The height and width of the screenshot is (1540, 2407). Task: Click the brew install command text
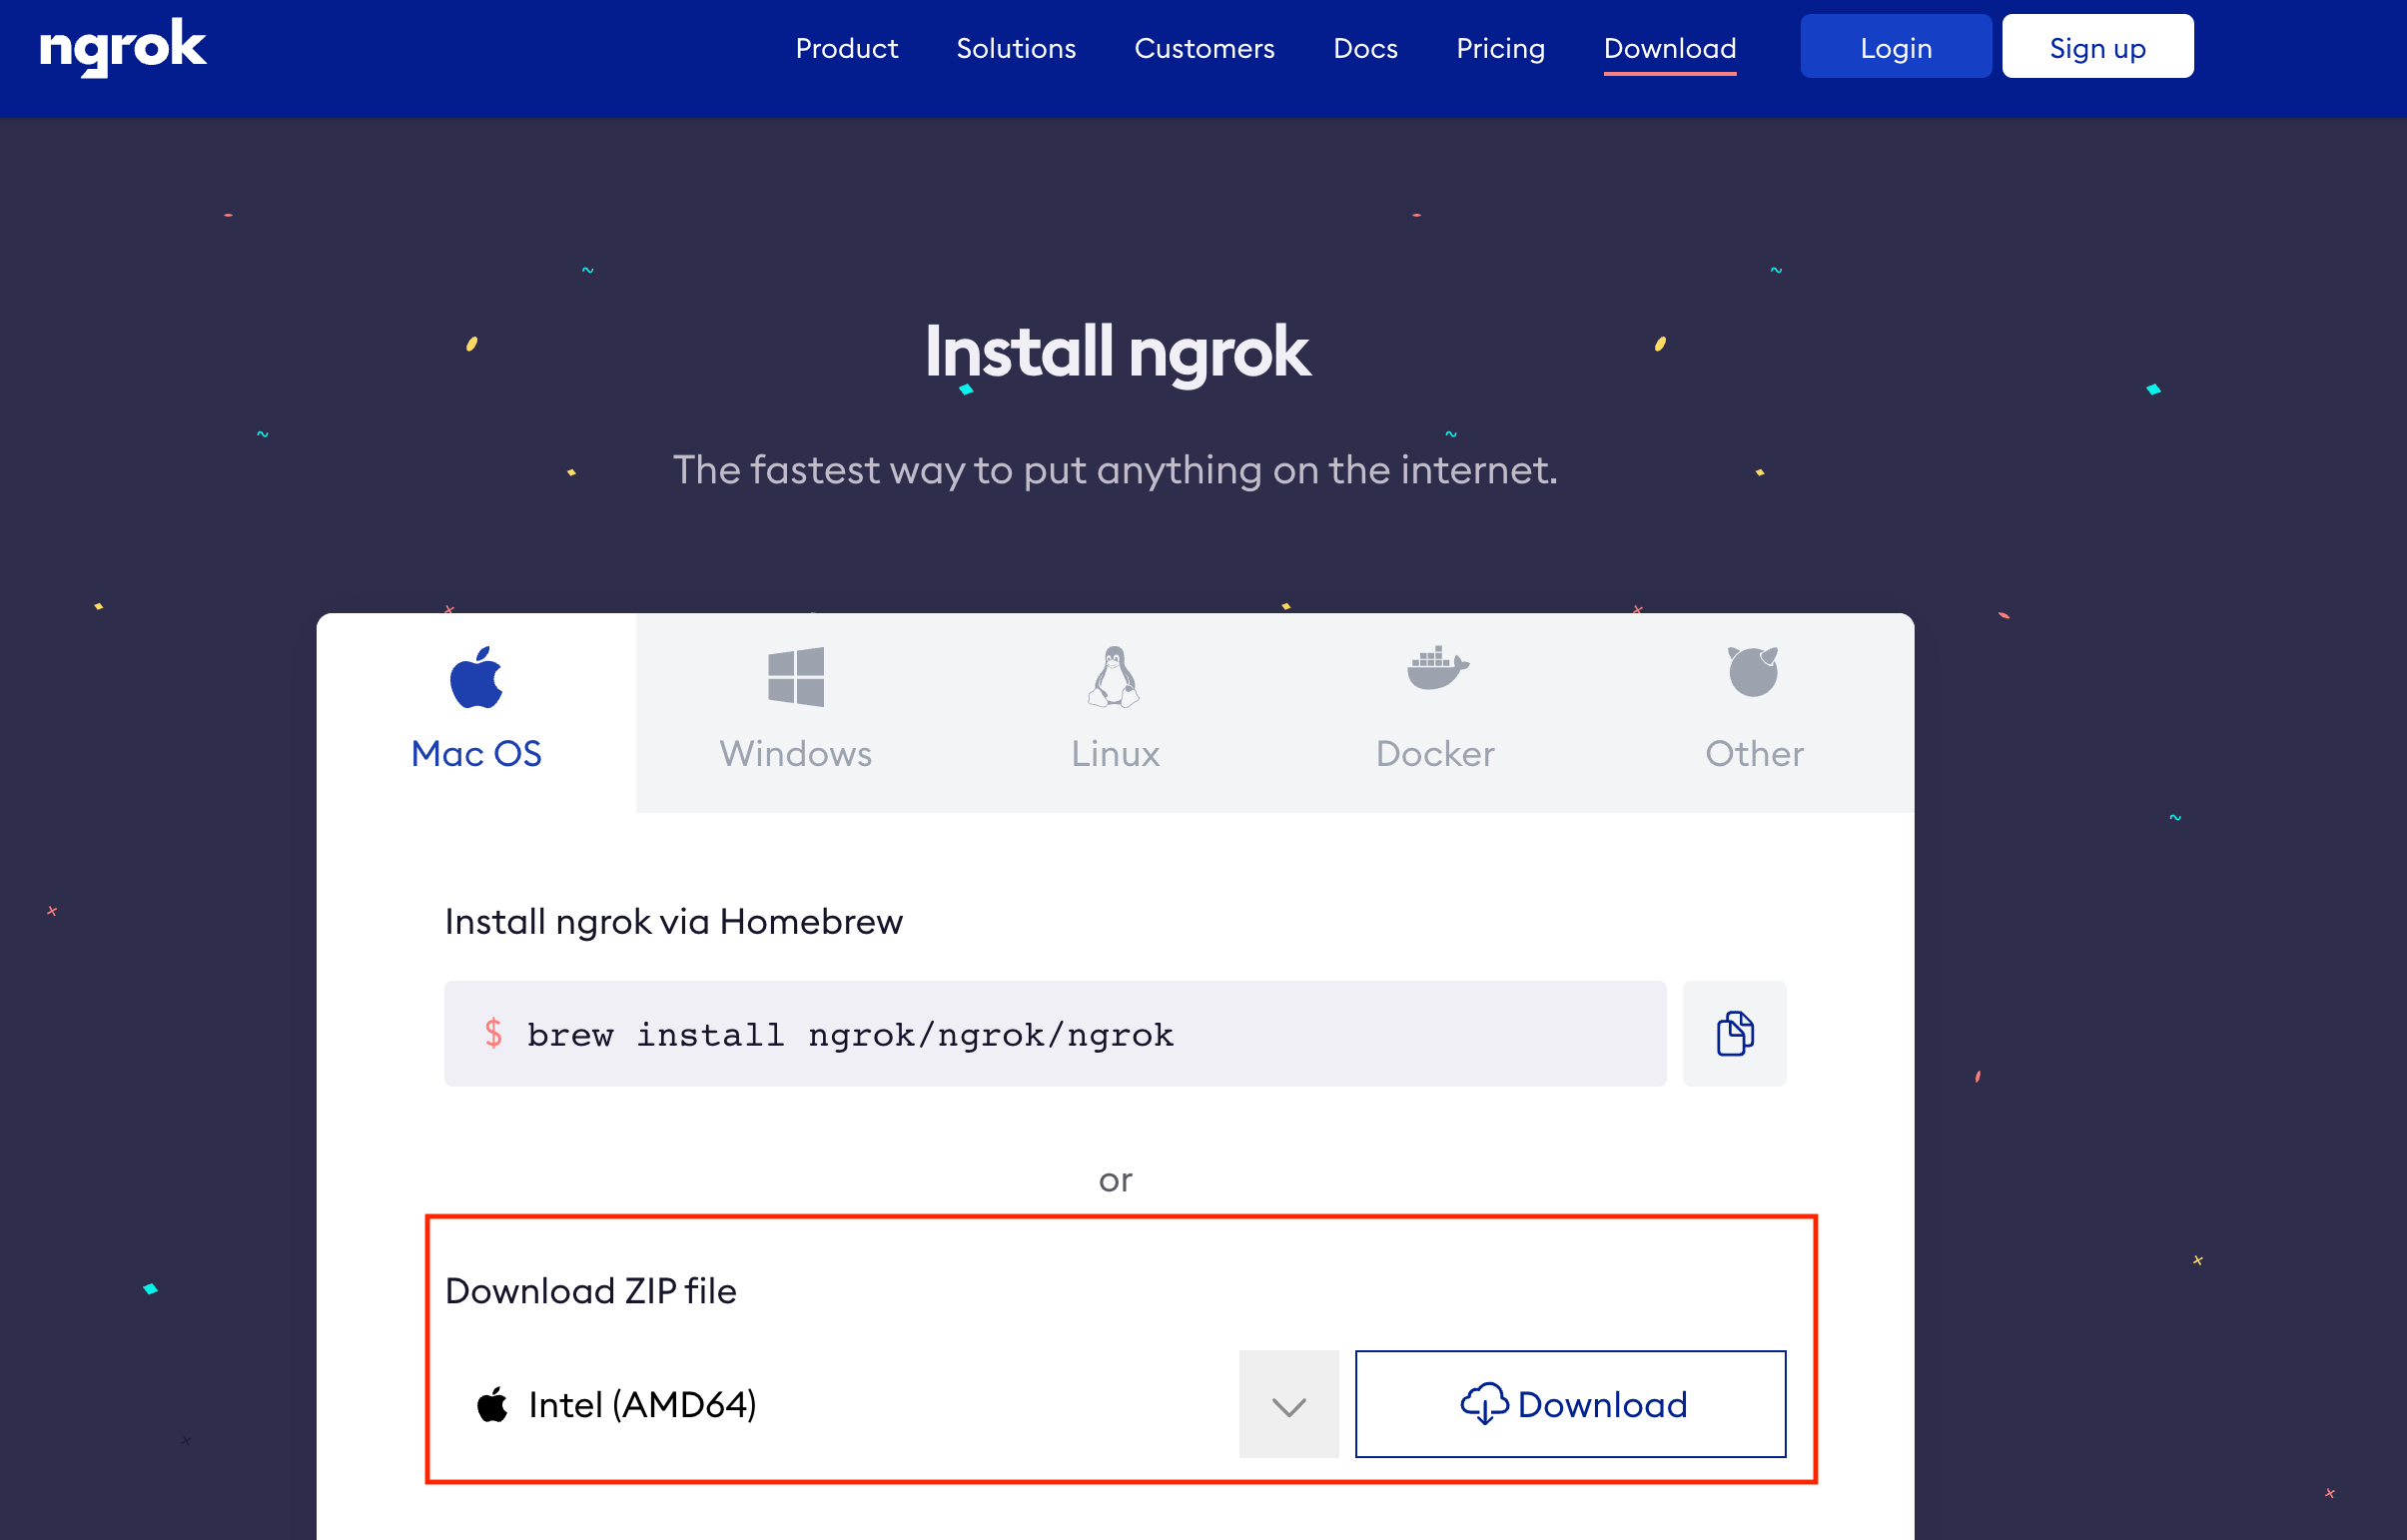pyautogui.click(x=849, y=1034)
